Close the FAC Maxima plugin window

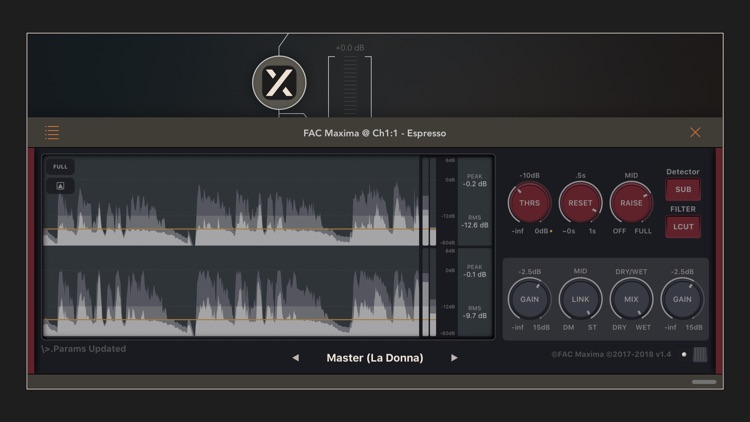tap(695, 133)
